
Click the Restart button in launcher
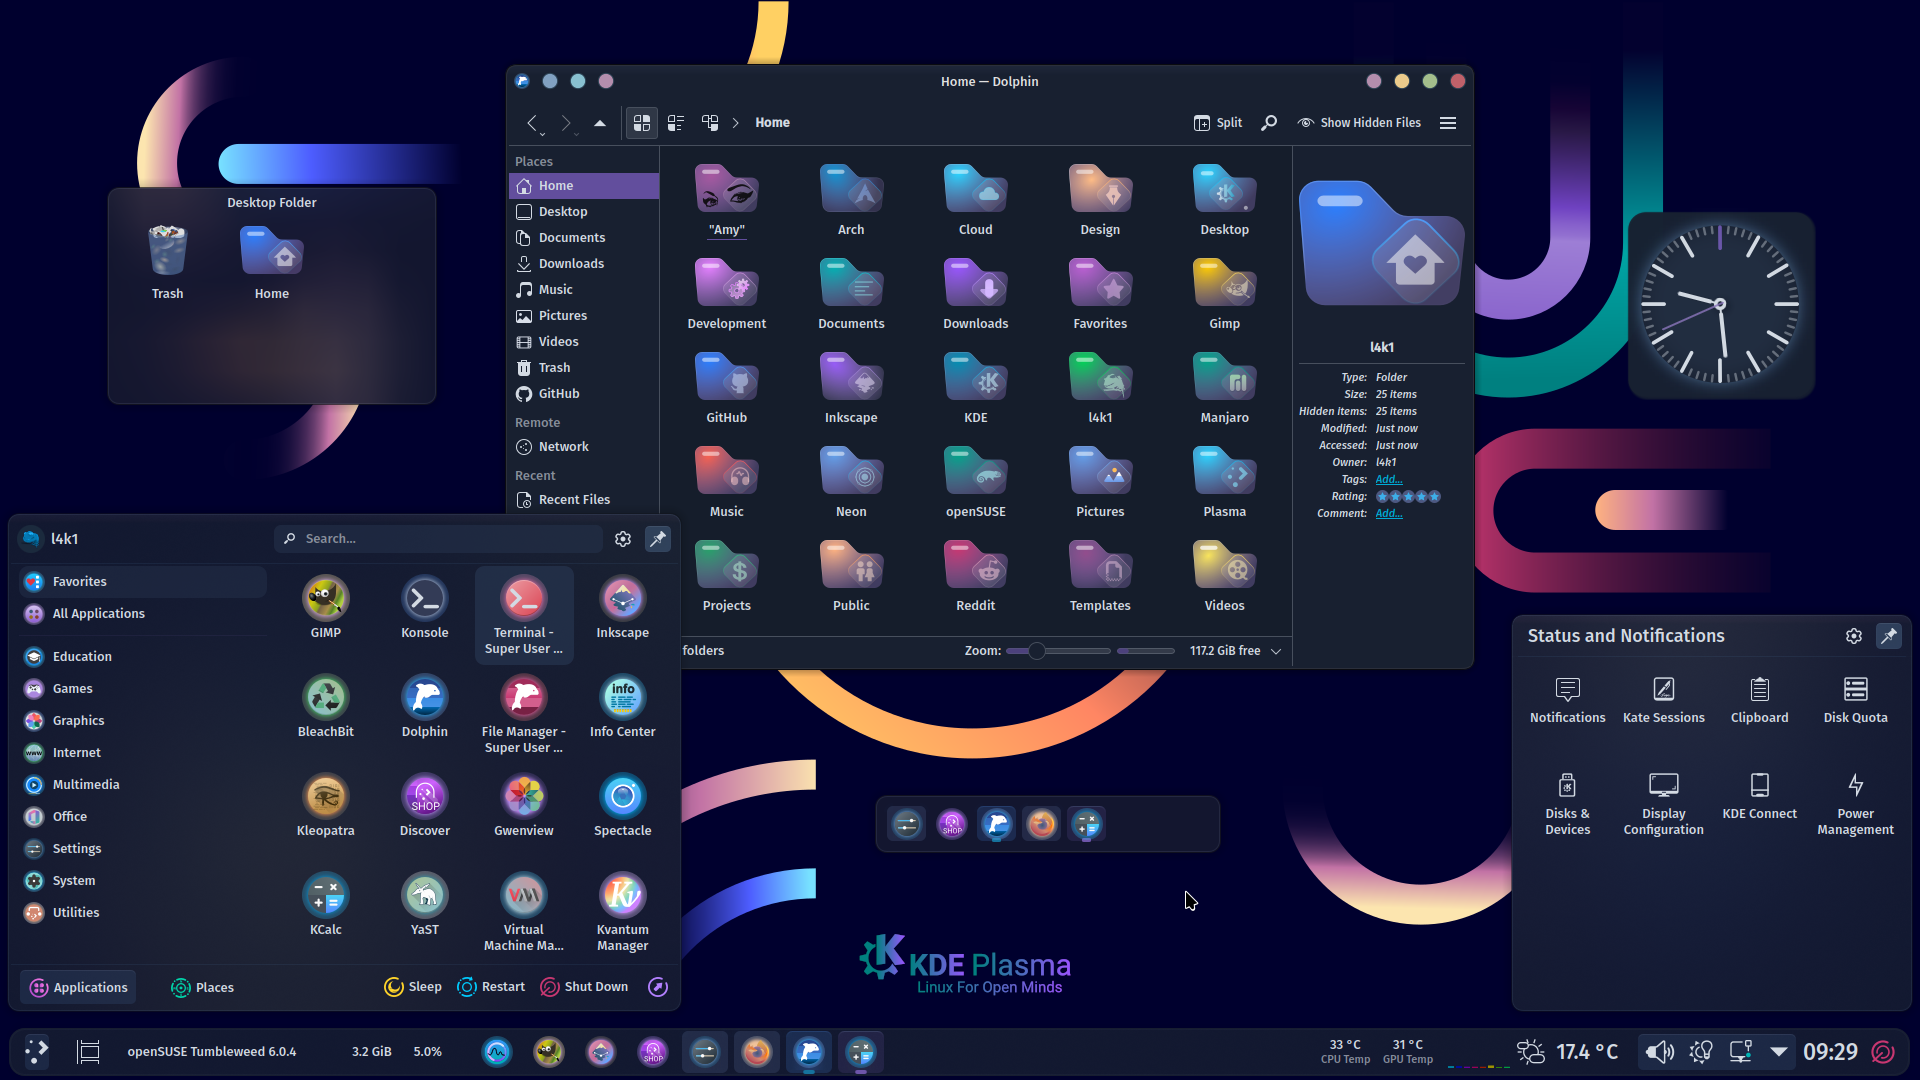(x=491, y=987)
